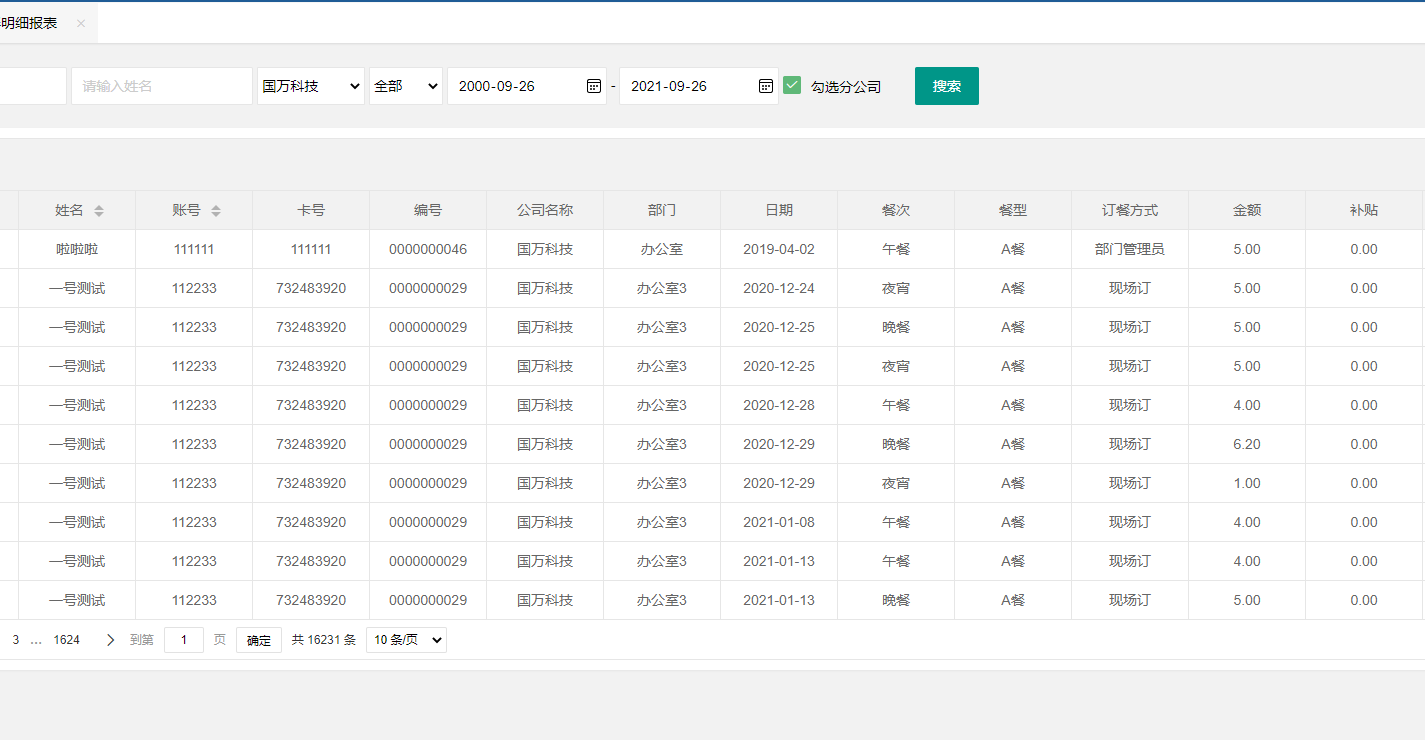Sort table by 姓名 column arrows

point(99,211)
